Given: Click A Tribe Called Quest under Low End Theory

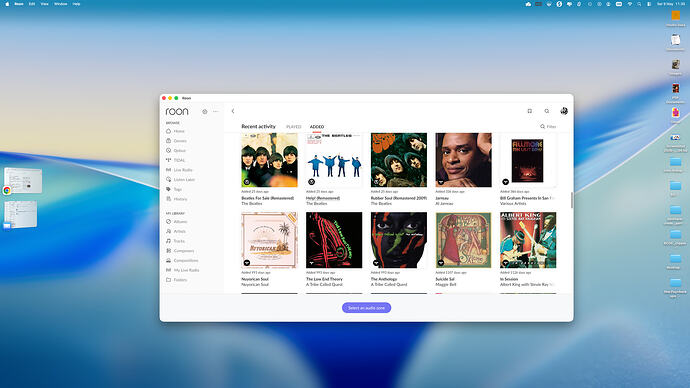Looking at the screenshot, I should click(x=324, y=285).
